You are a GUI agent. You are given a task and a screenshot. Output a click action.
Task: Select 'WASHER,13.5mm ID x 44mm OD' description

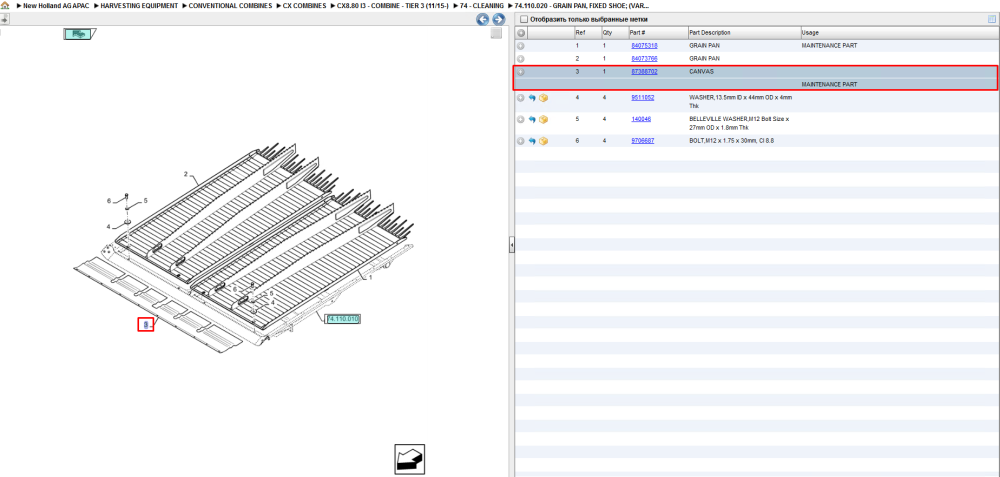[740, 102]
